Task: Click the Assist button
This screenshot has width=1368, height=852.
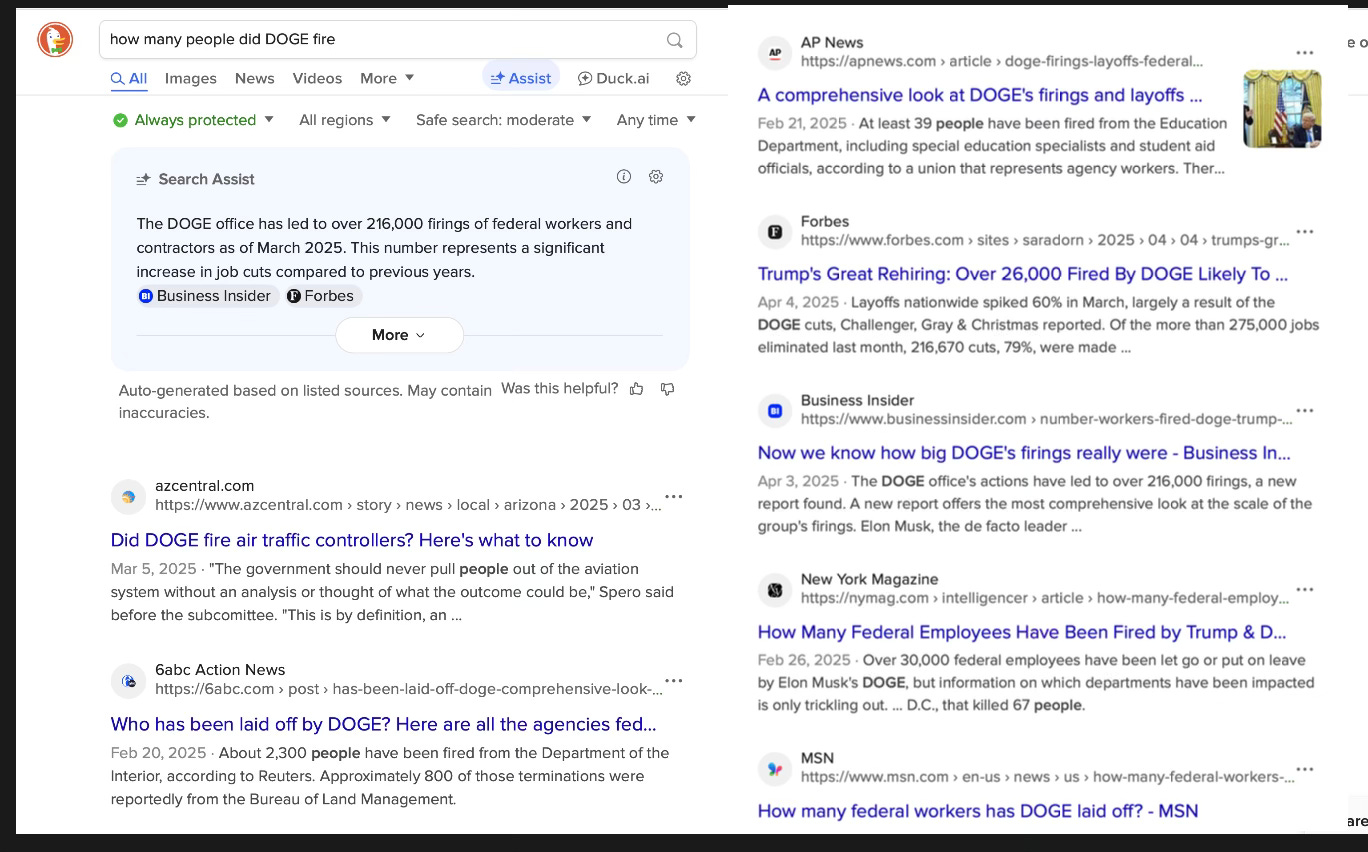Action: tap(520, 78)
